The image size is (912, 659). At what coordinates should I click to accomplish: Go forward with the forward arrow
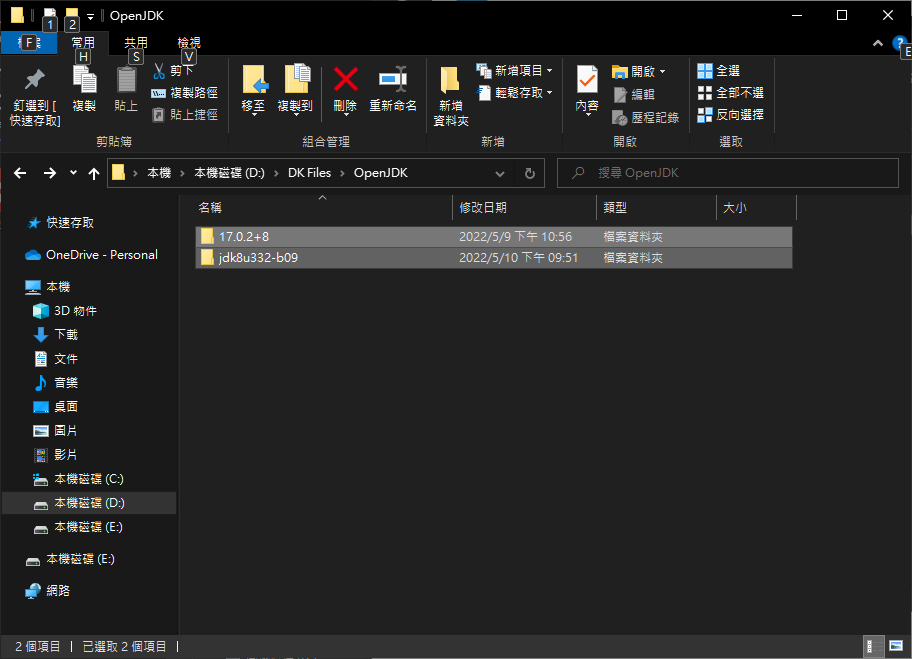pos(50,173)
